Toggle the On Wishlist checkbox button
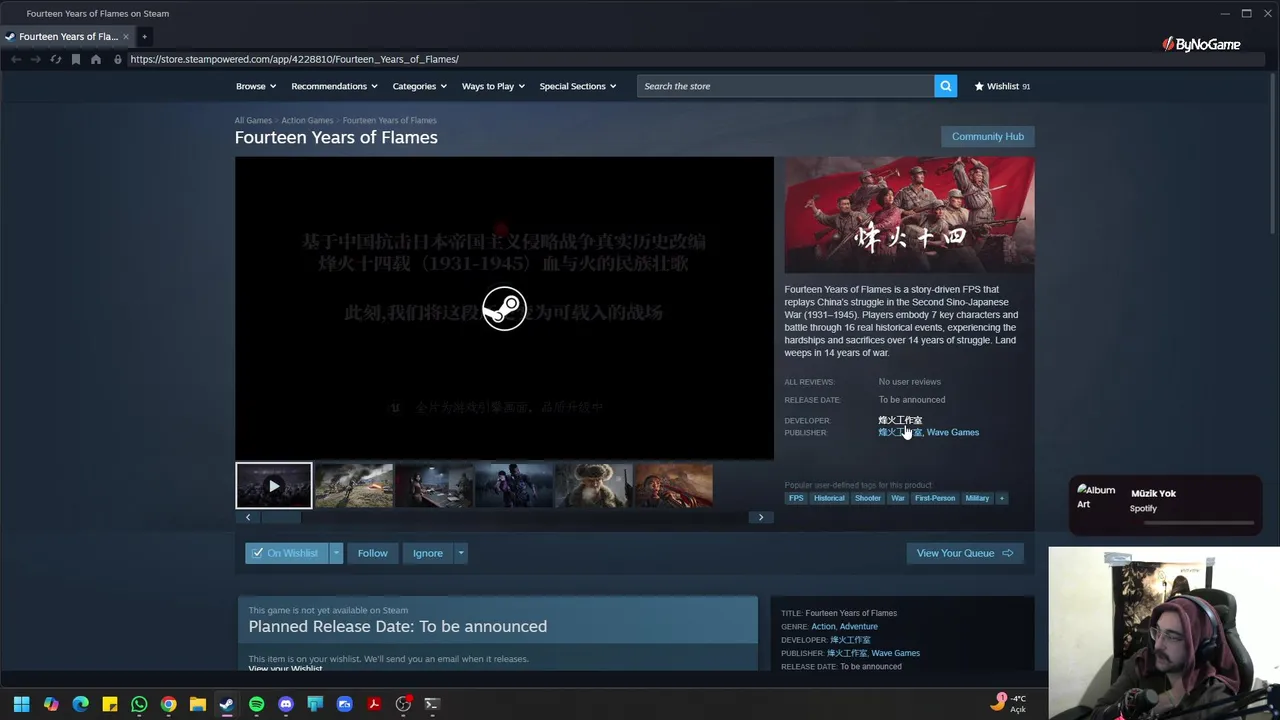This screenshot has width=1280, height=720. [286, 553]
